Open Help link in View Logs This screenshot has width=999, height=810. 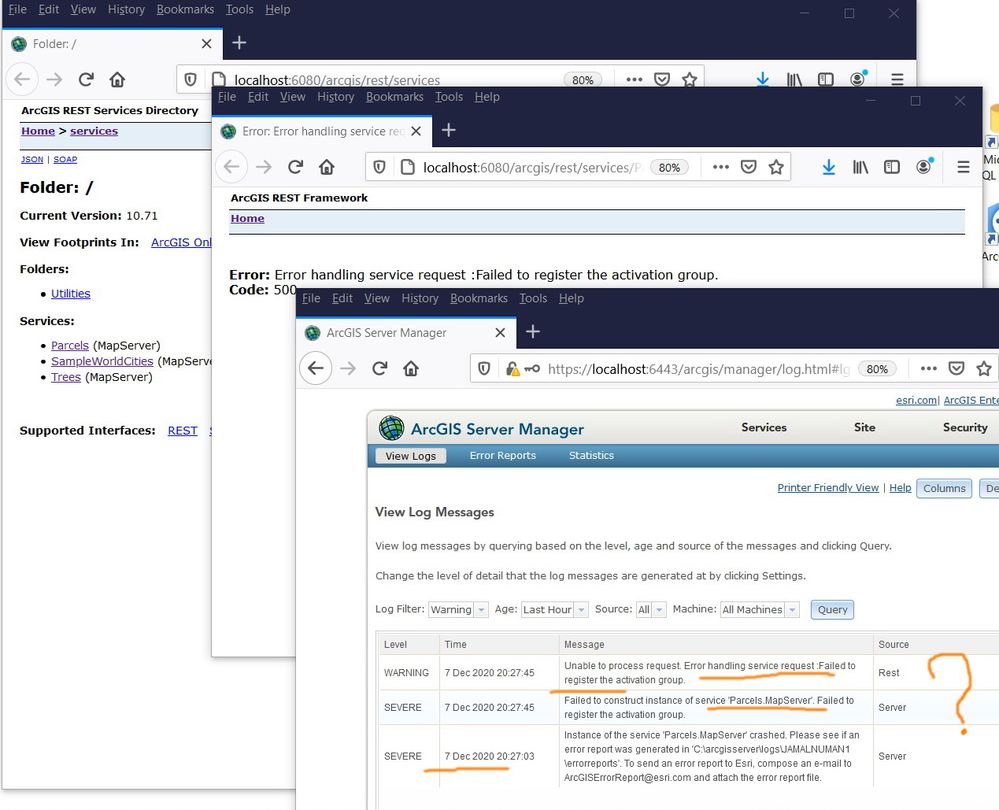(900, 488)
